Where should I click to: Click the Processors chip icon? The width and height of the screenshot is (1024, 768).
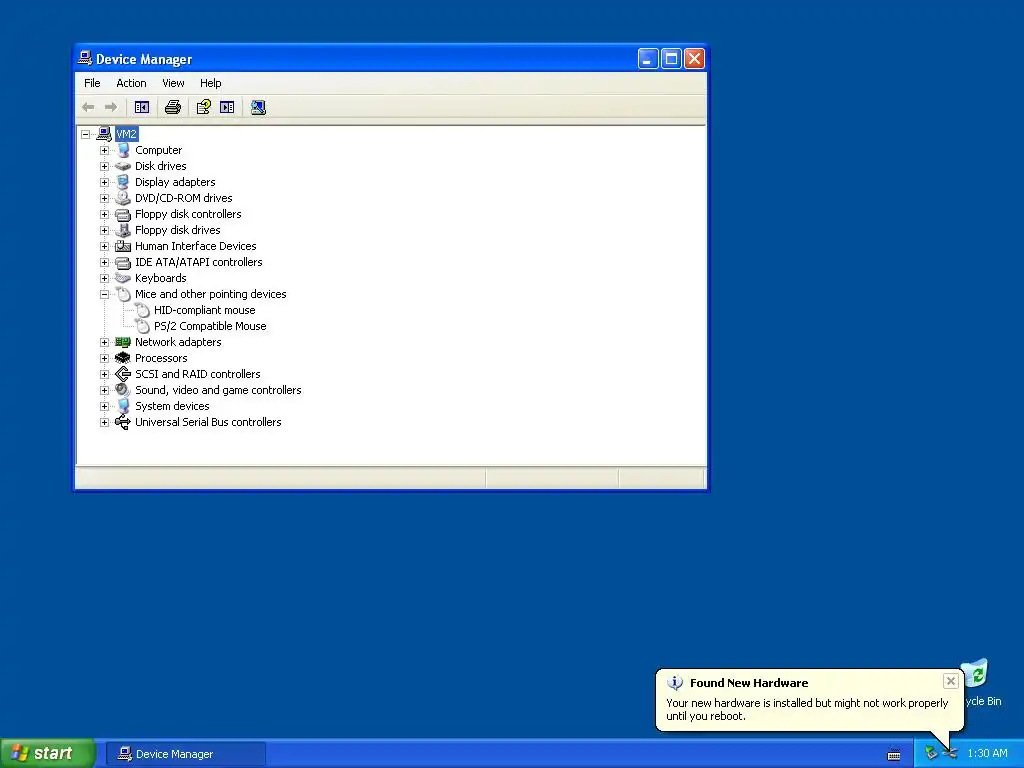pyautogui.click(x=123, y=358)
